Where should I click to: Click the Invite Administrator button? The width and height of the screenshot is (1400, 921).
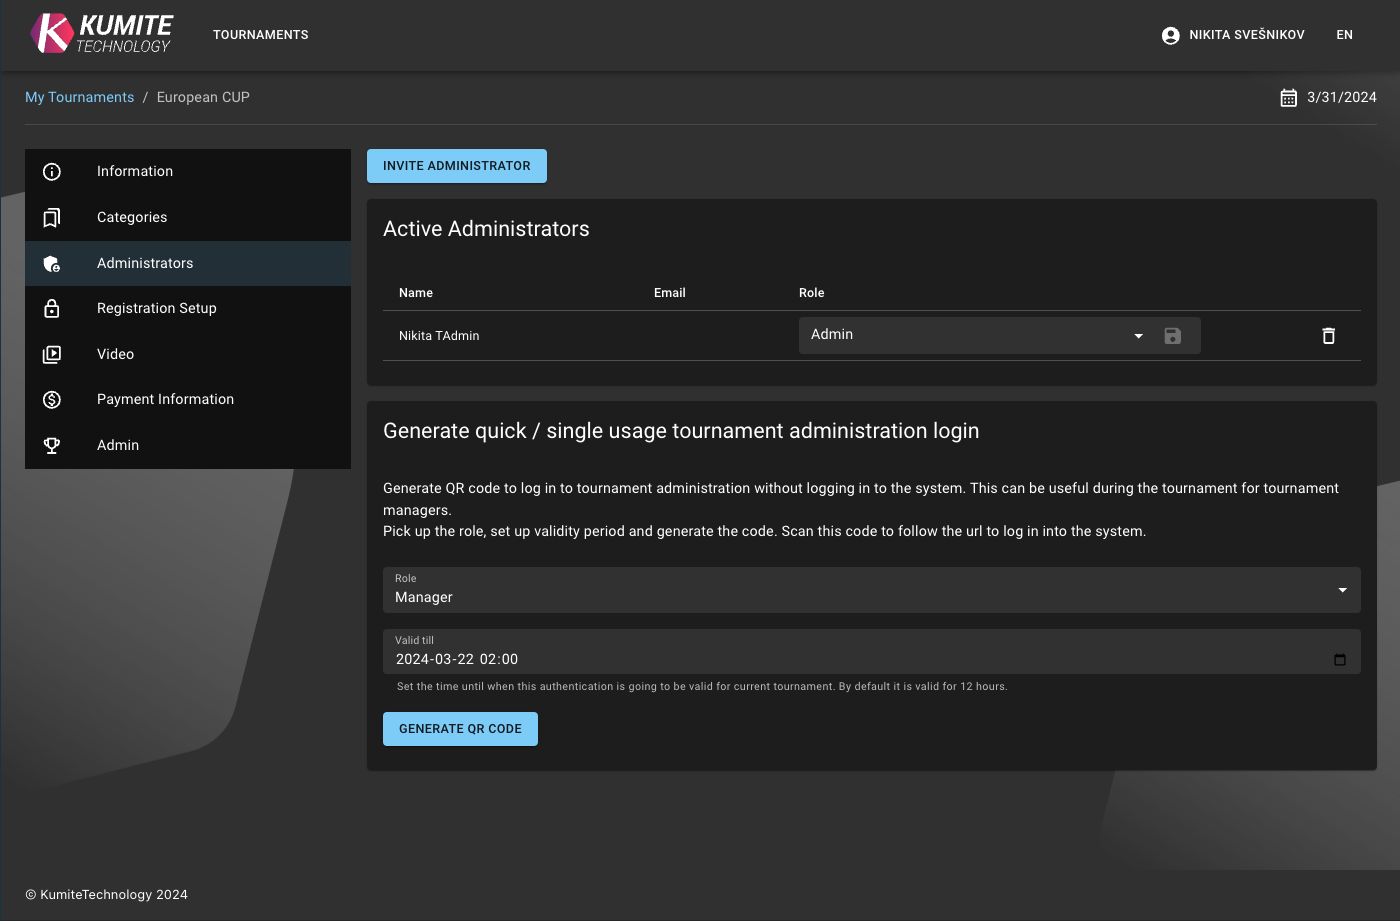point(456,165)
